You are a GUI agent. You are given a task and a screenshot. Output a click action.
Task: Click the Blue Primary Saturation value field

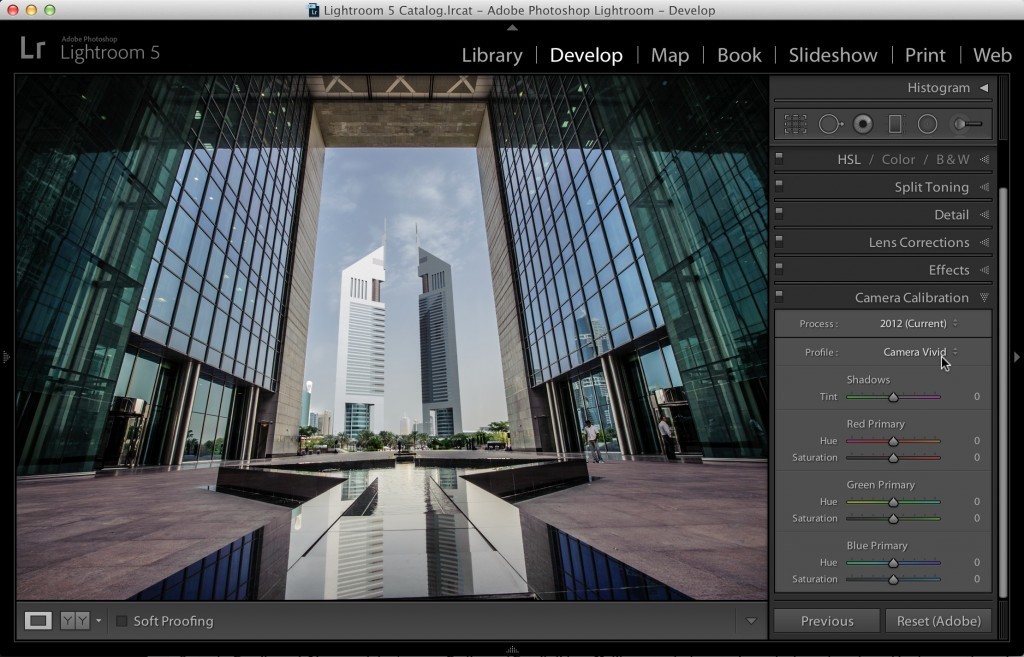pyautogui.click(x=976, y=579)
